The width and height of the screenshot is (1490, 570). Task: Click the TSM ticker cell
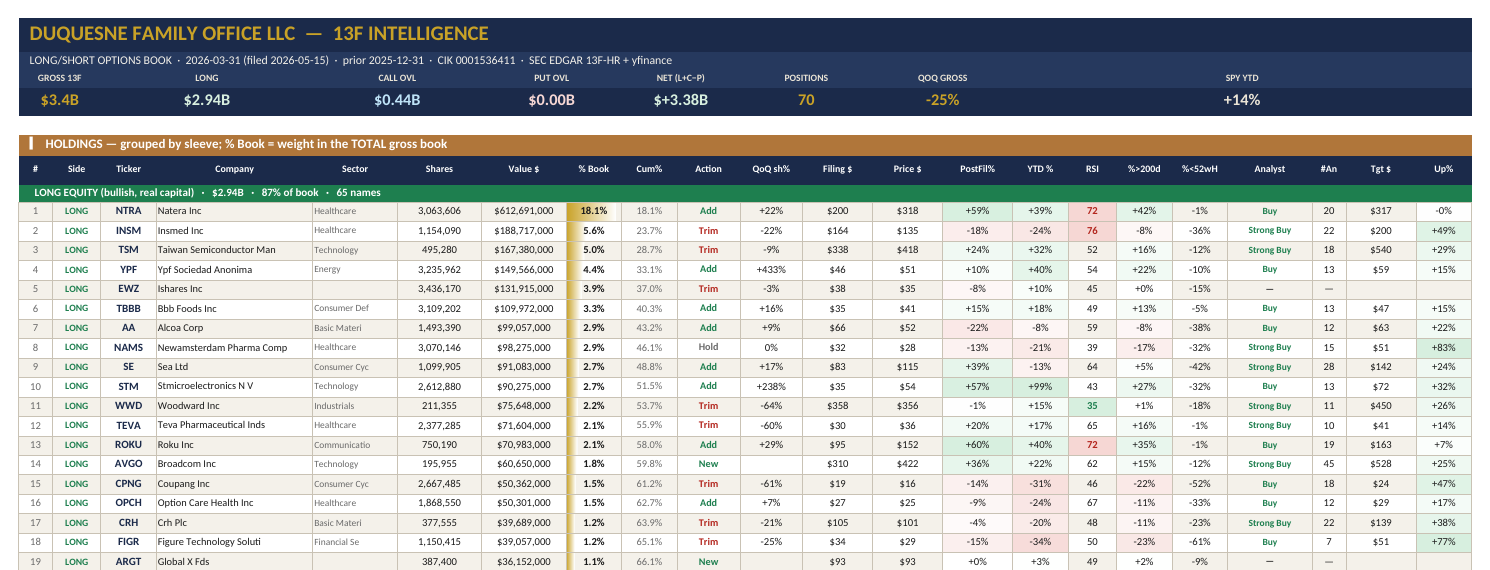(x=128, y=250)
